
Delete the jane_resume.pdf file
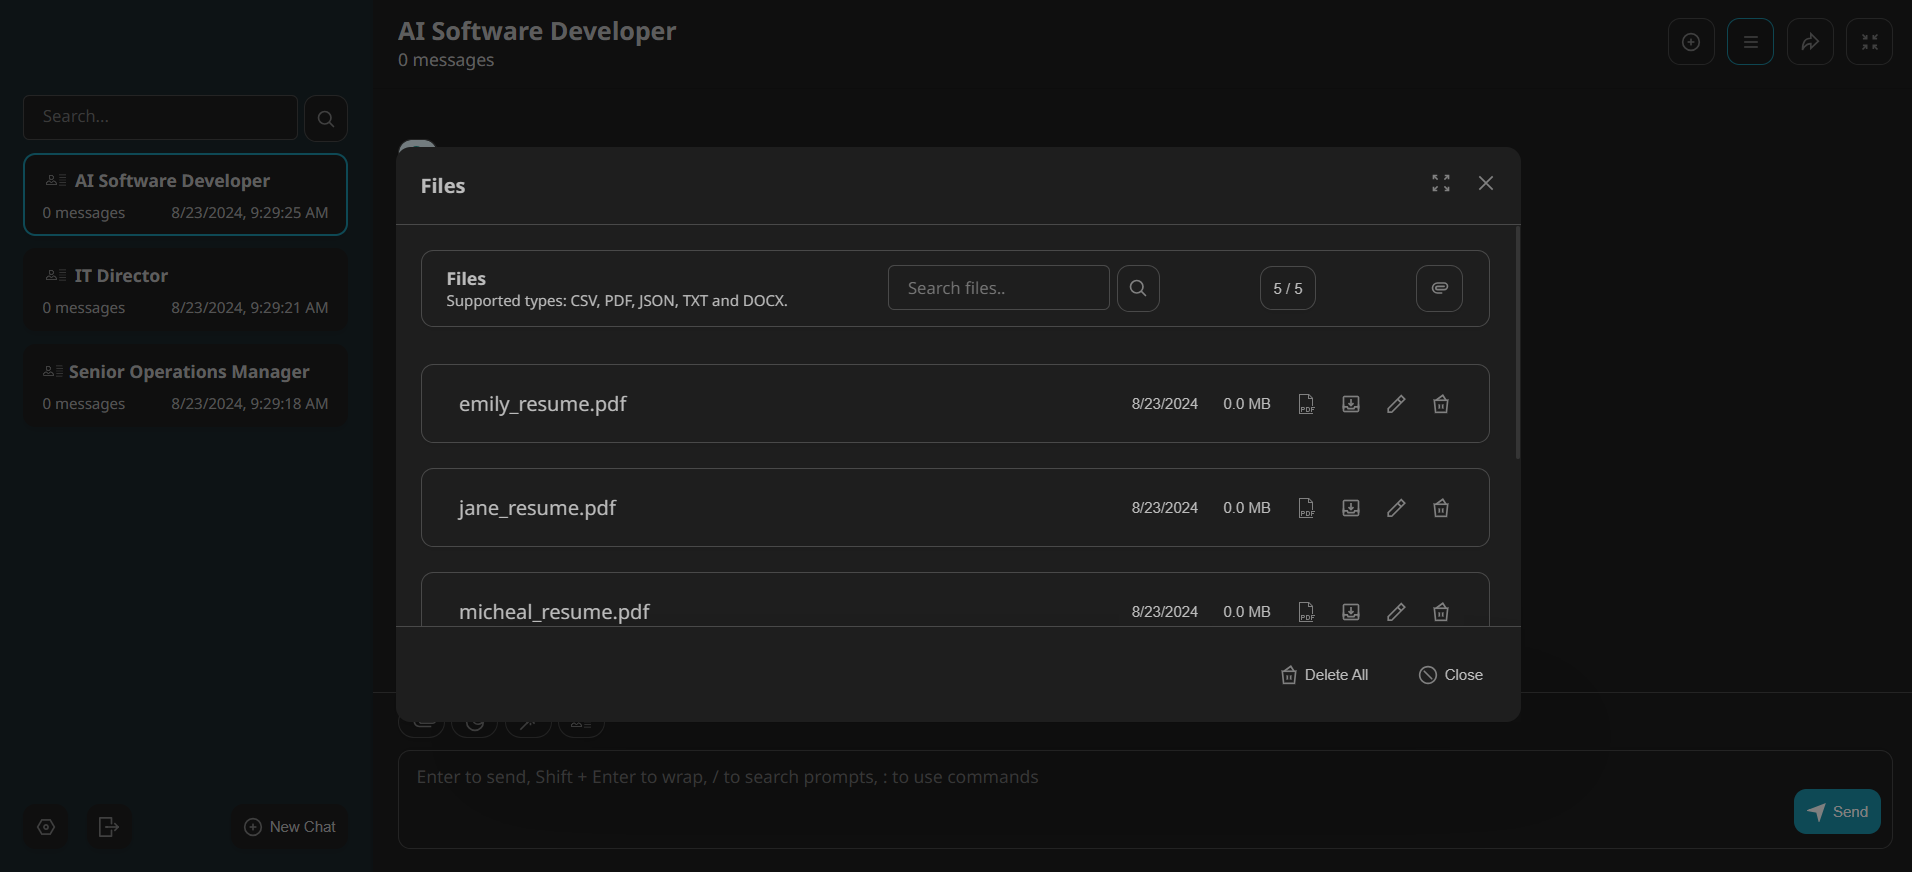(1440, 508)
